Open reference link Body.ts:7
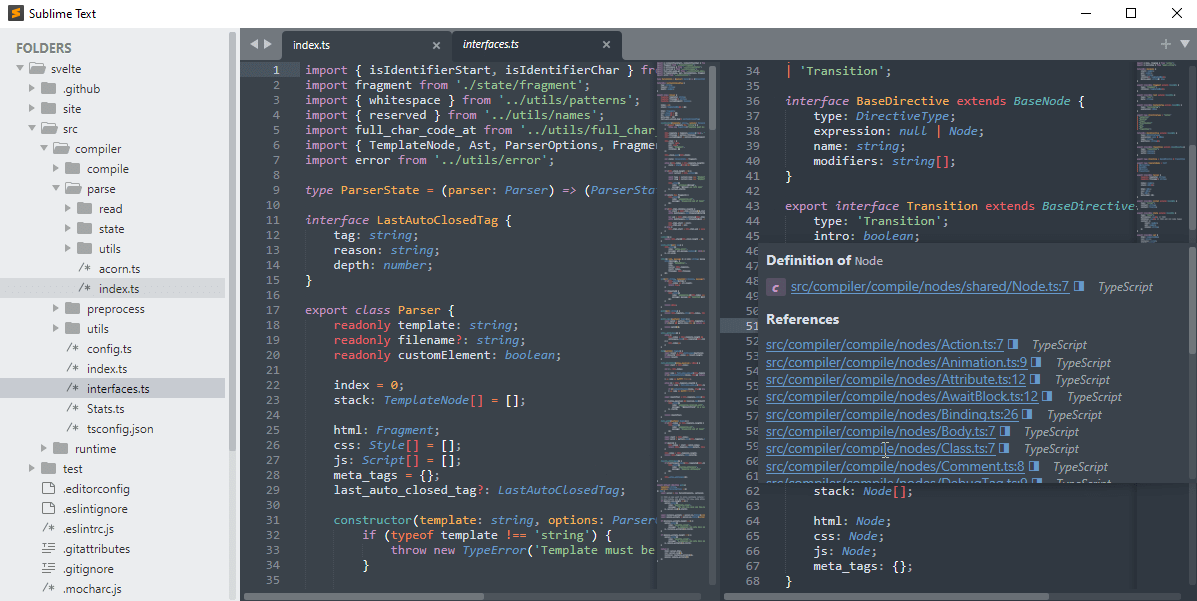1197x601 pixels. click(x=880, y=432)
